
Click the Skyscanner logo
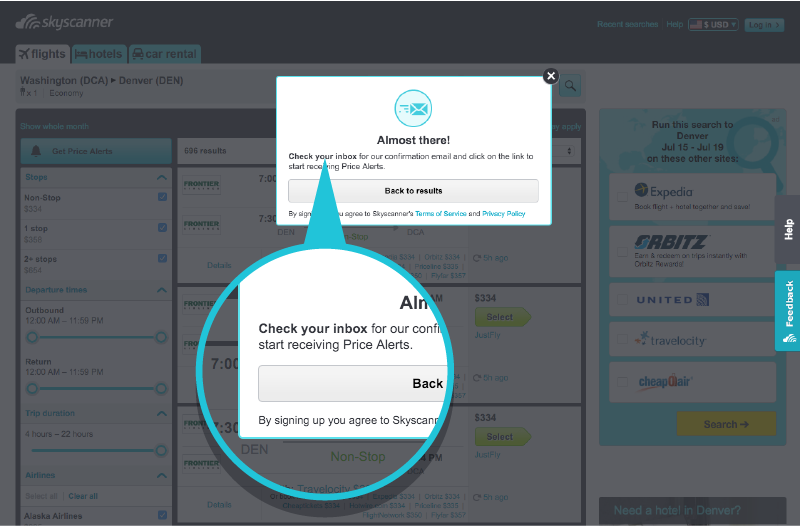64,22
